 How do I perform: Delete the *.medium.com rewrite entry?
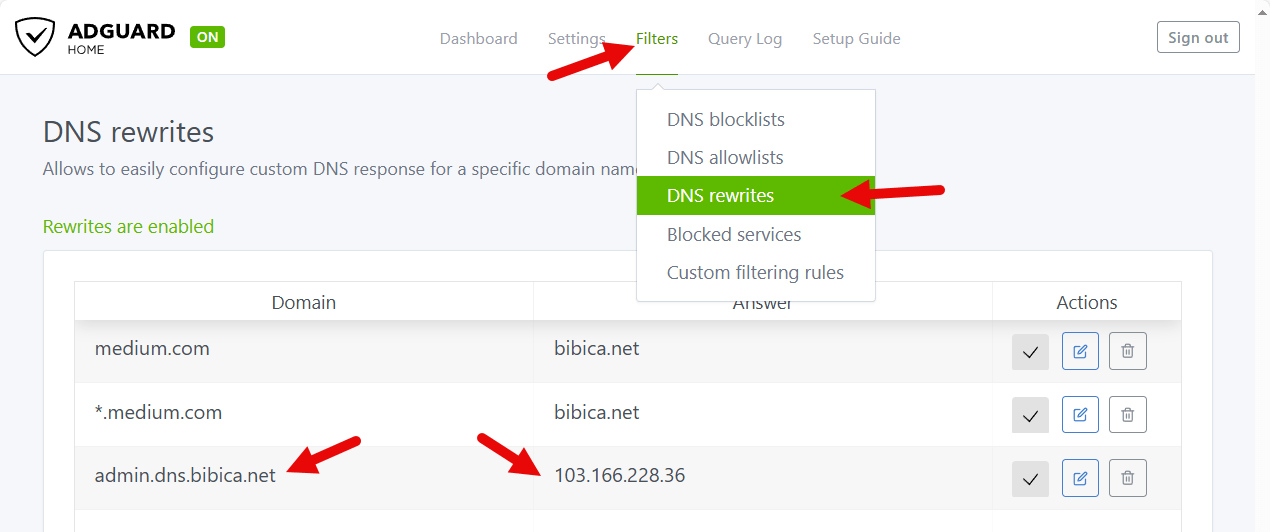pyautogui.click(x=1128, y=414)
